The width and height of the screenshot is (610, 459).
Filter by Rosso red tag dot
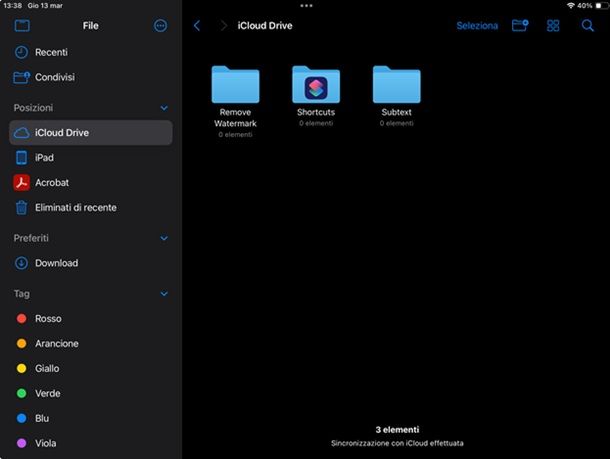coord(21,319)
